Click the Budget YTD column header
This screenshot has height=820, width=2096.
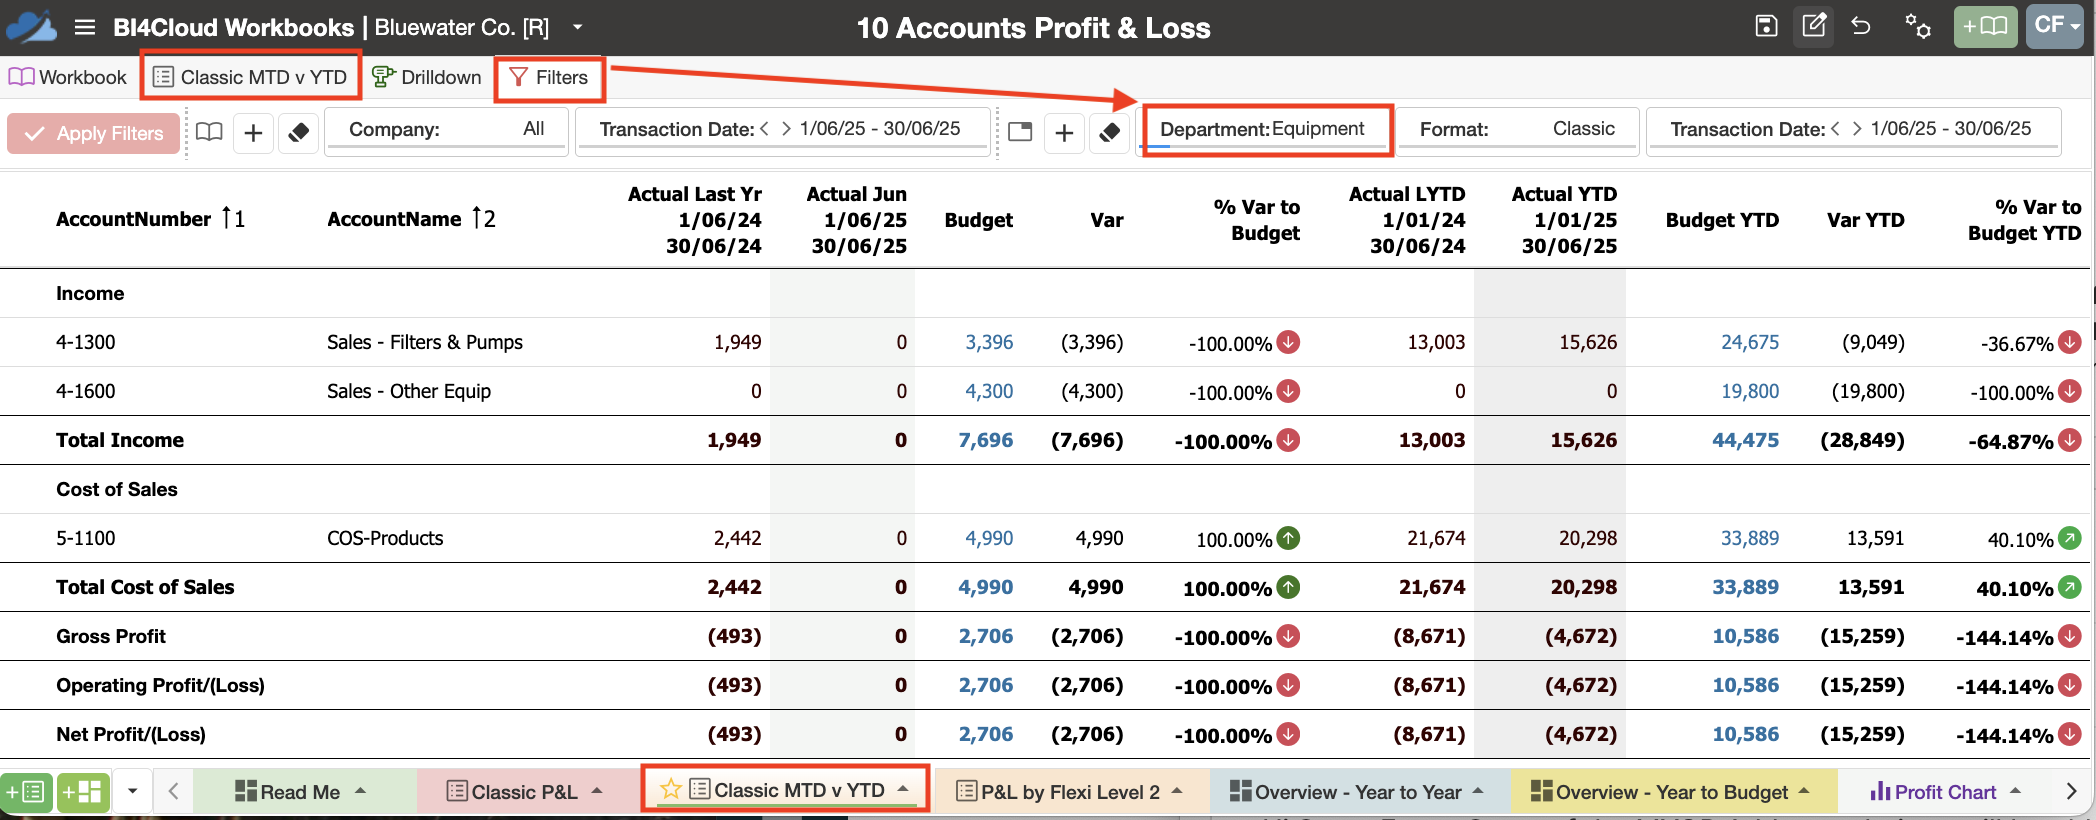pos(1722,220)
